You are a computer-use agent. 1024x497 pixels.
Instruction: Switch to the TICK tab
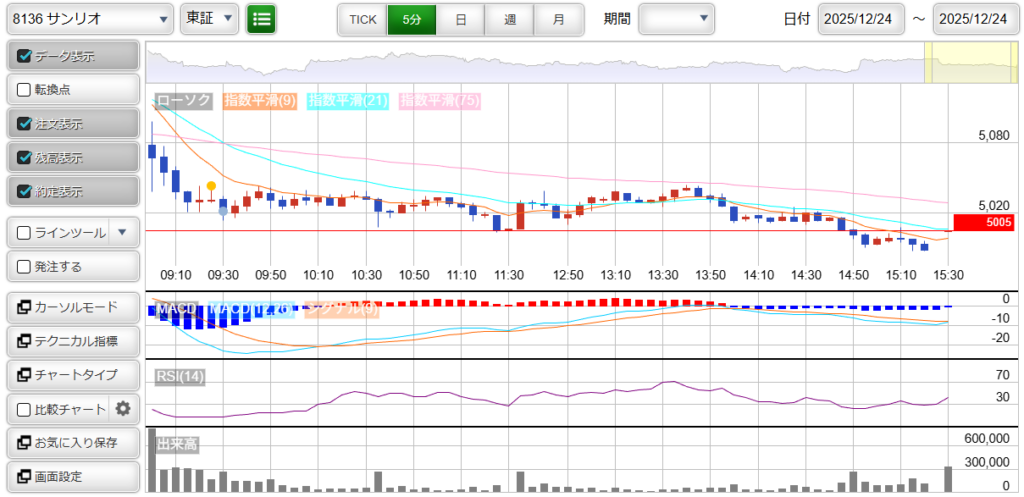[x=362, y=19]
